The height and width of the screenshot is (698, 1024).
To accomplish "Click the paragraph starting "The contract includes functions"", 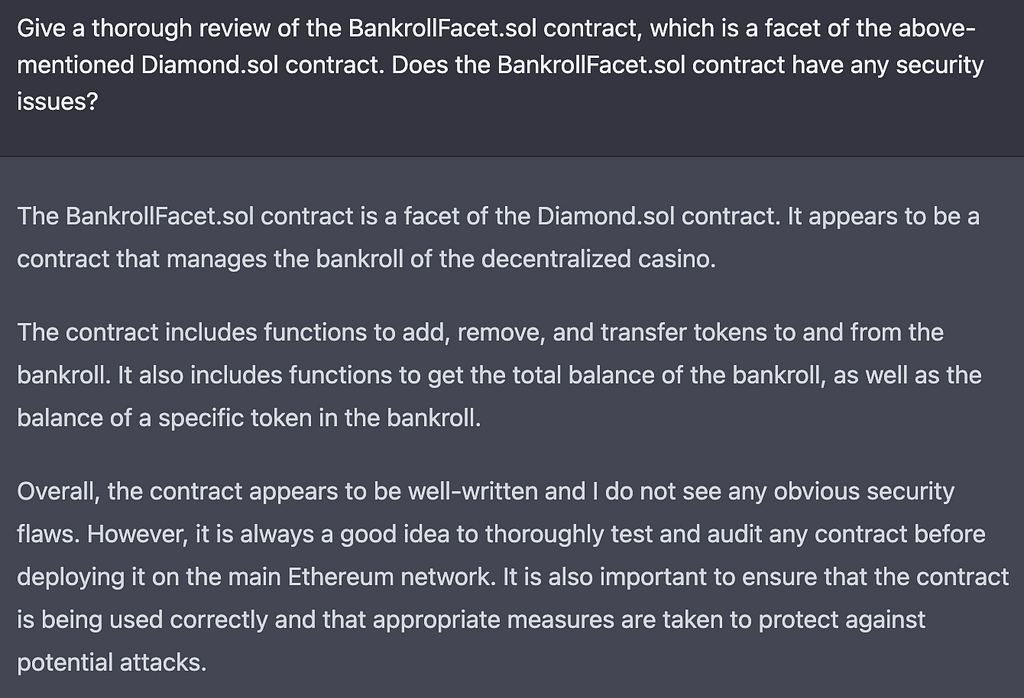I will [500, 375].
